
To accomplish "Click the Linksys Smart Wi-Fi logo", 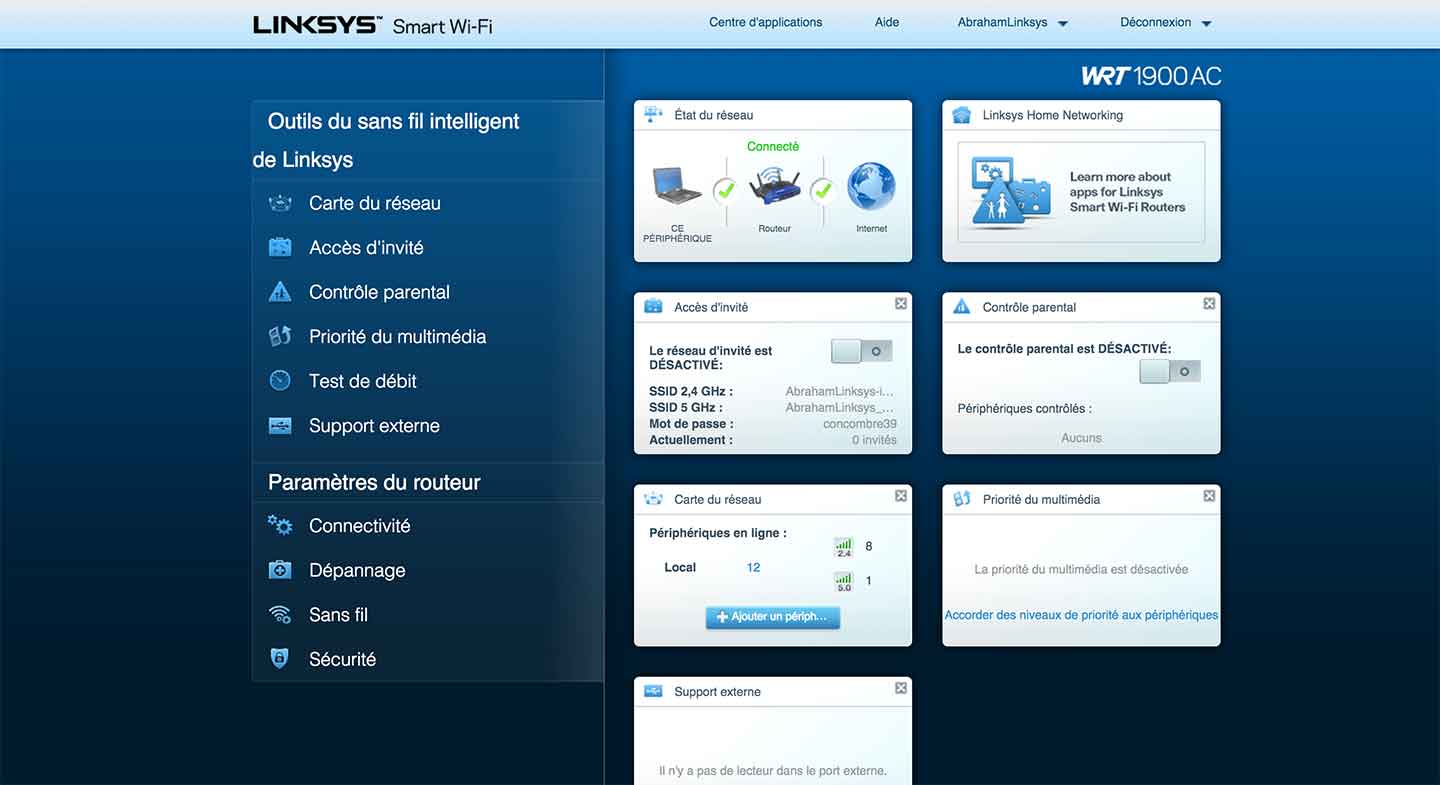I will [x=373, y=25].
